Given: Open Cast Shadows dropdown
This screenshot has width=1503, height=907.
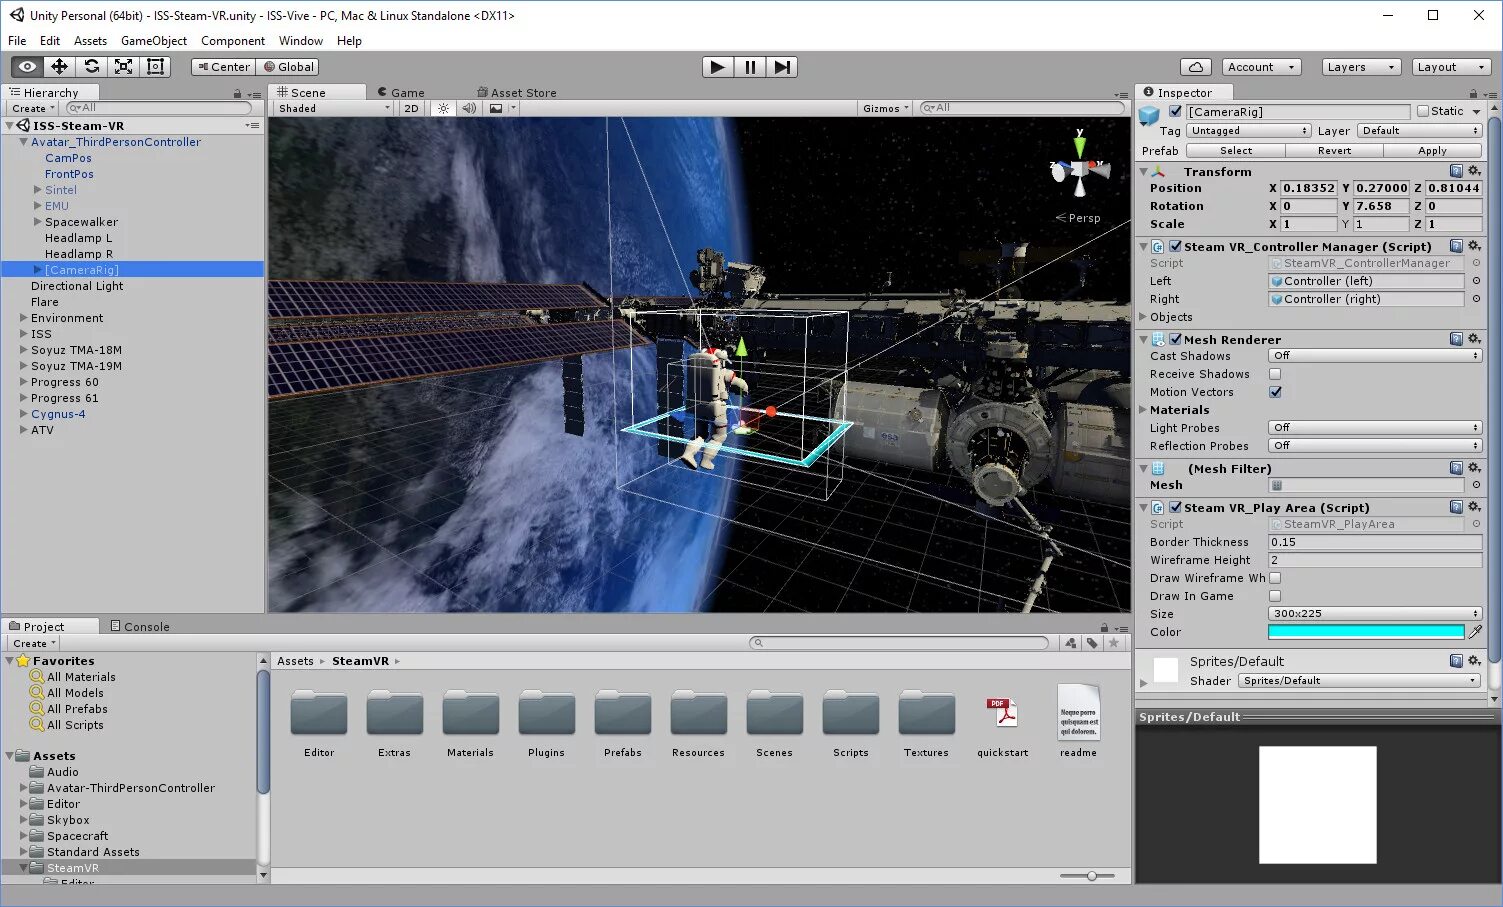Looking at the screenshot, I should pyautogui.click(x=1375, y=356).
